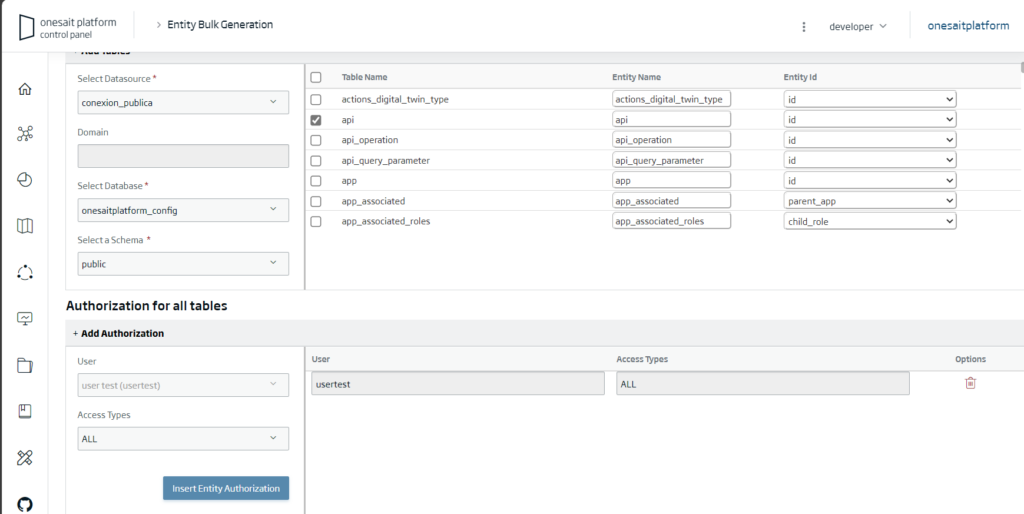Open the Select a Schema dropdown
The image size is (1024, 514).
click(x=183, y=264)
